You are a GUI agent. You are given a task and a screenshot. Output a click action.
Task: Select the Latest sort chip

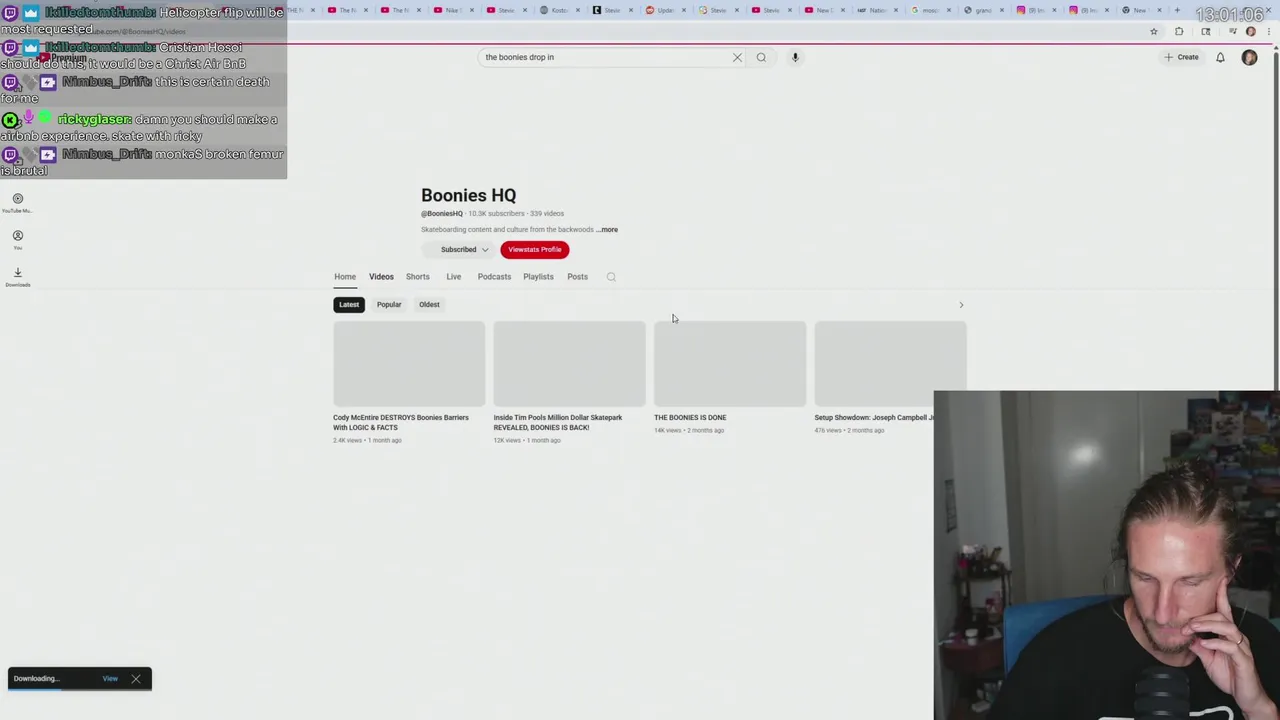[x=349, y=304]
